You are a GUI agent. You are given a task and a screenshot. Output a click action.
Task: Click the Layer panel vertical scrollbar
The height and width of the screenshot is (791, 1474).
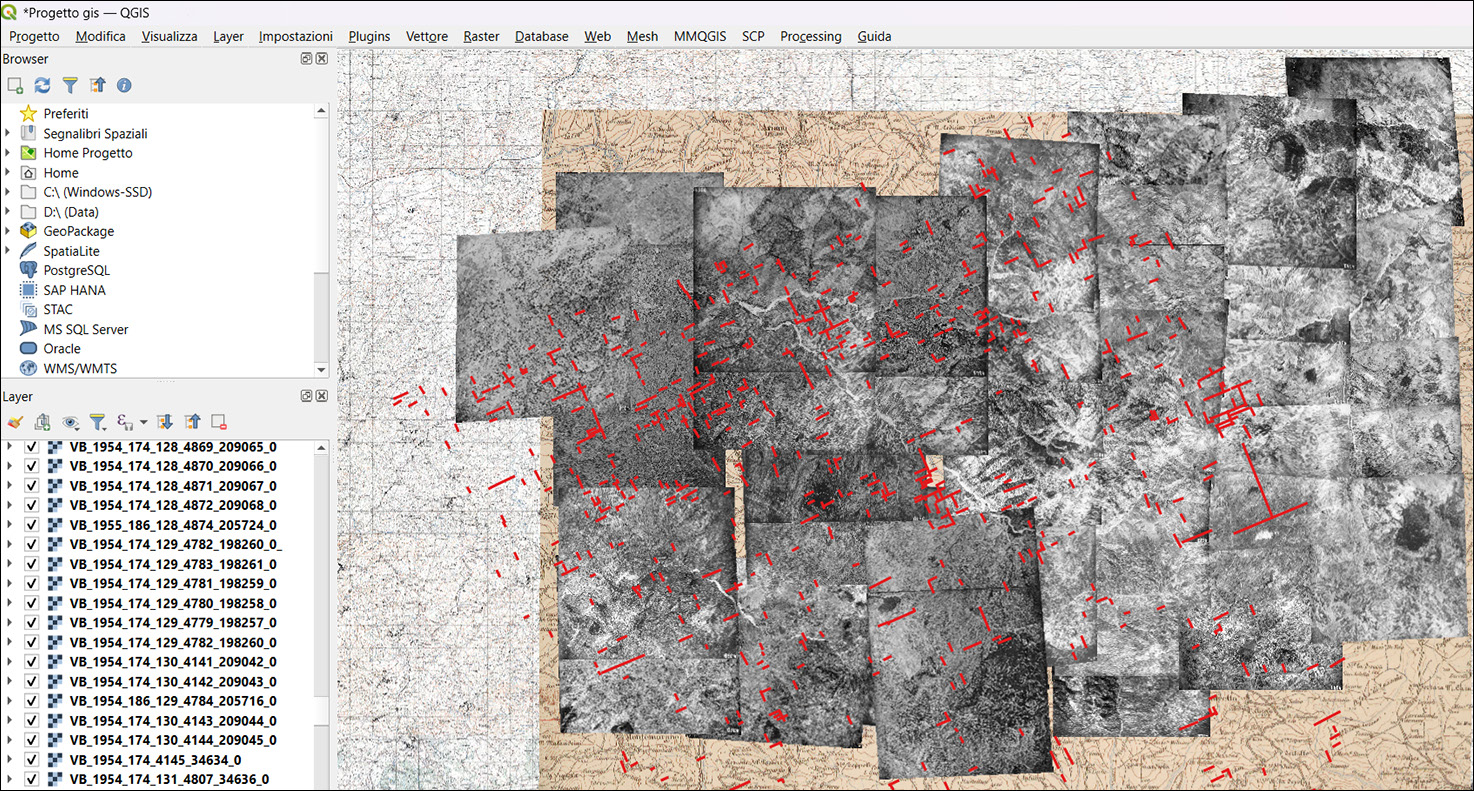pyautogui.click(x=321, y=600)
